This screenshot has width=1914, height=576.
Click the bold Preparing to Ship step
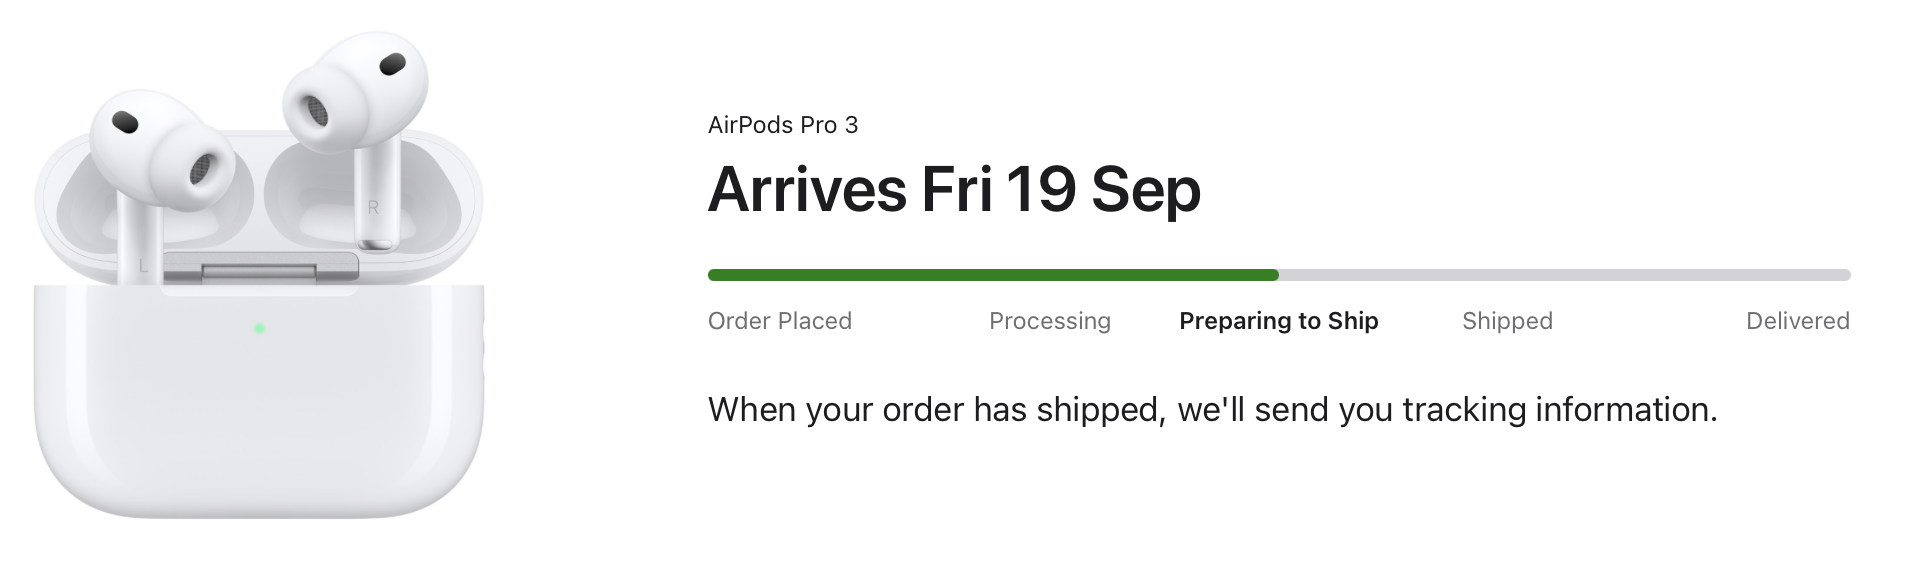[x=1278, y=321]
